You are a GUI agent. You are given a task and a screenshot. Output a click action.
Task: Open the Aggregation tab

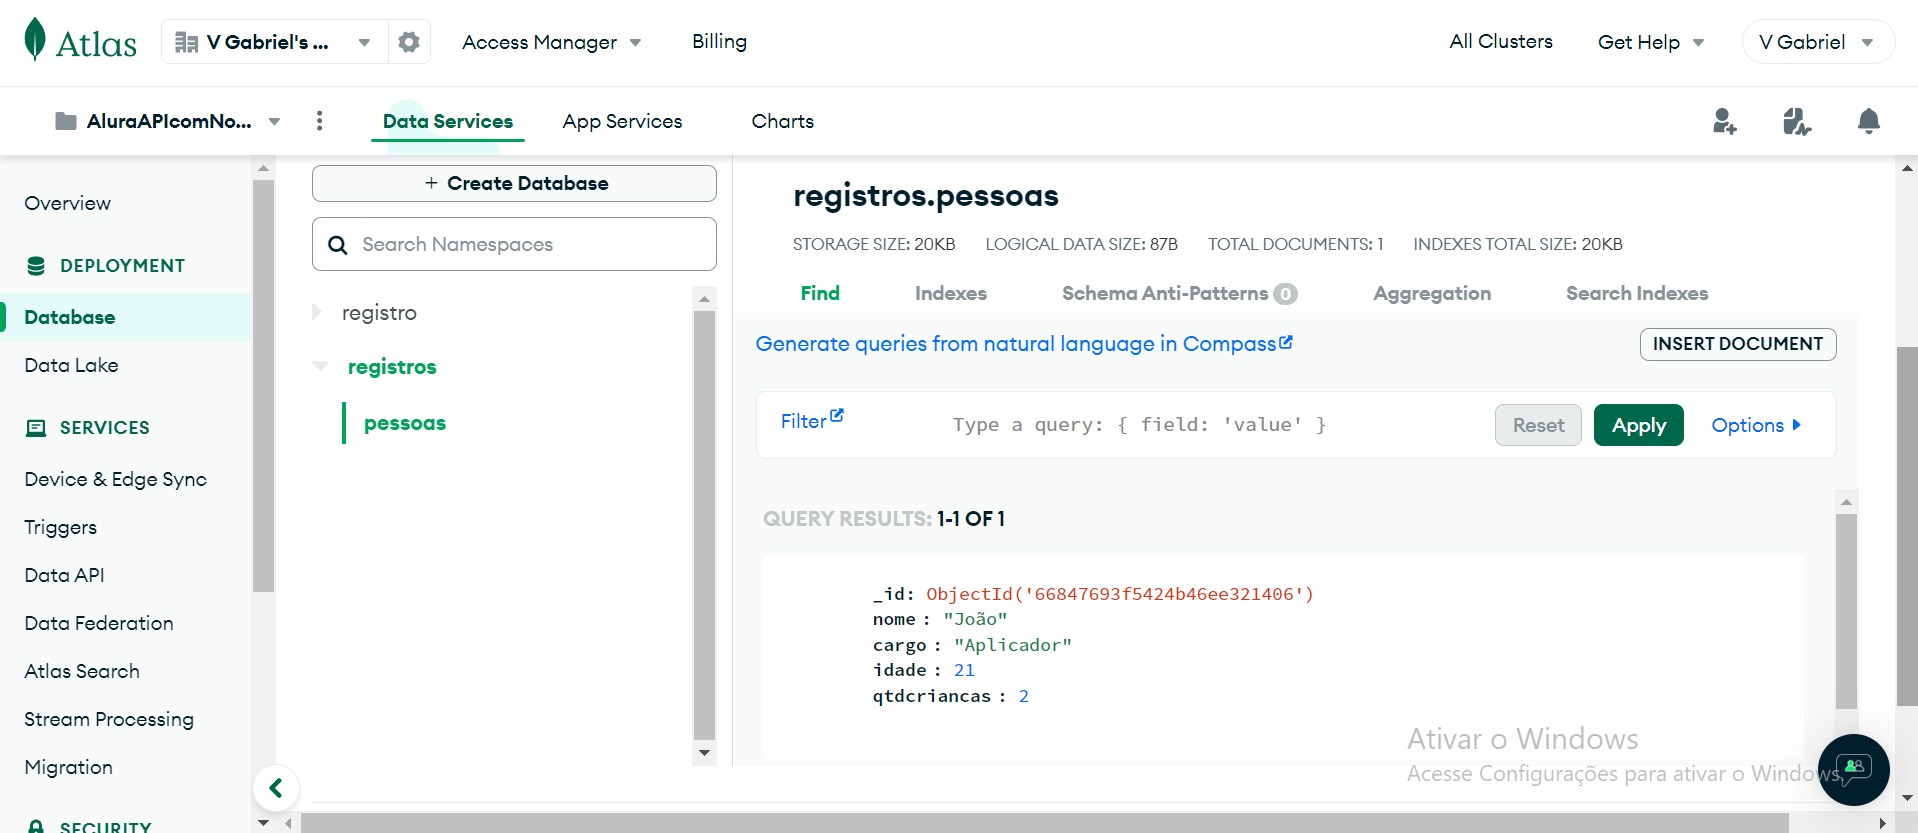point(1431,293)
